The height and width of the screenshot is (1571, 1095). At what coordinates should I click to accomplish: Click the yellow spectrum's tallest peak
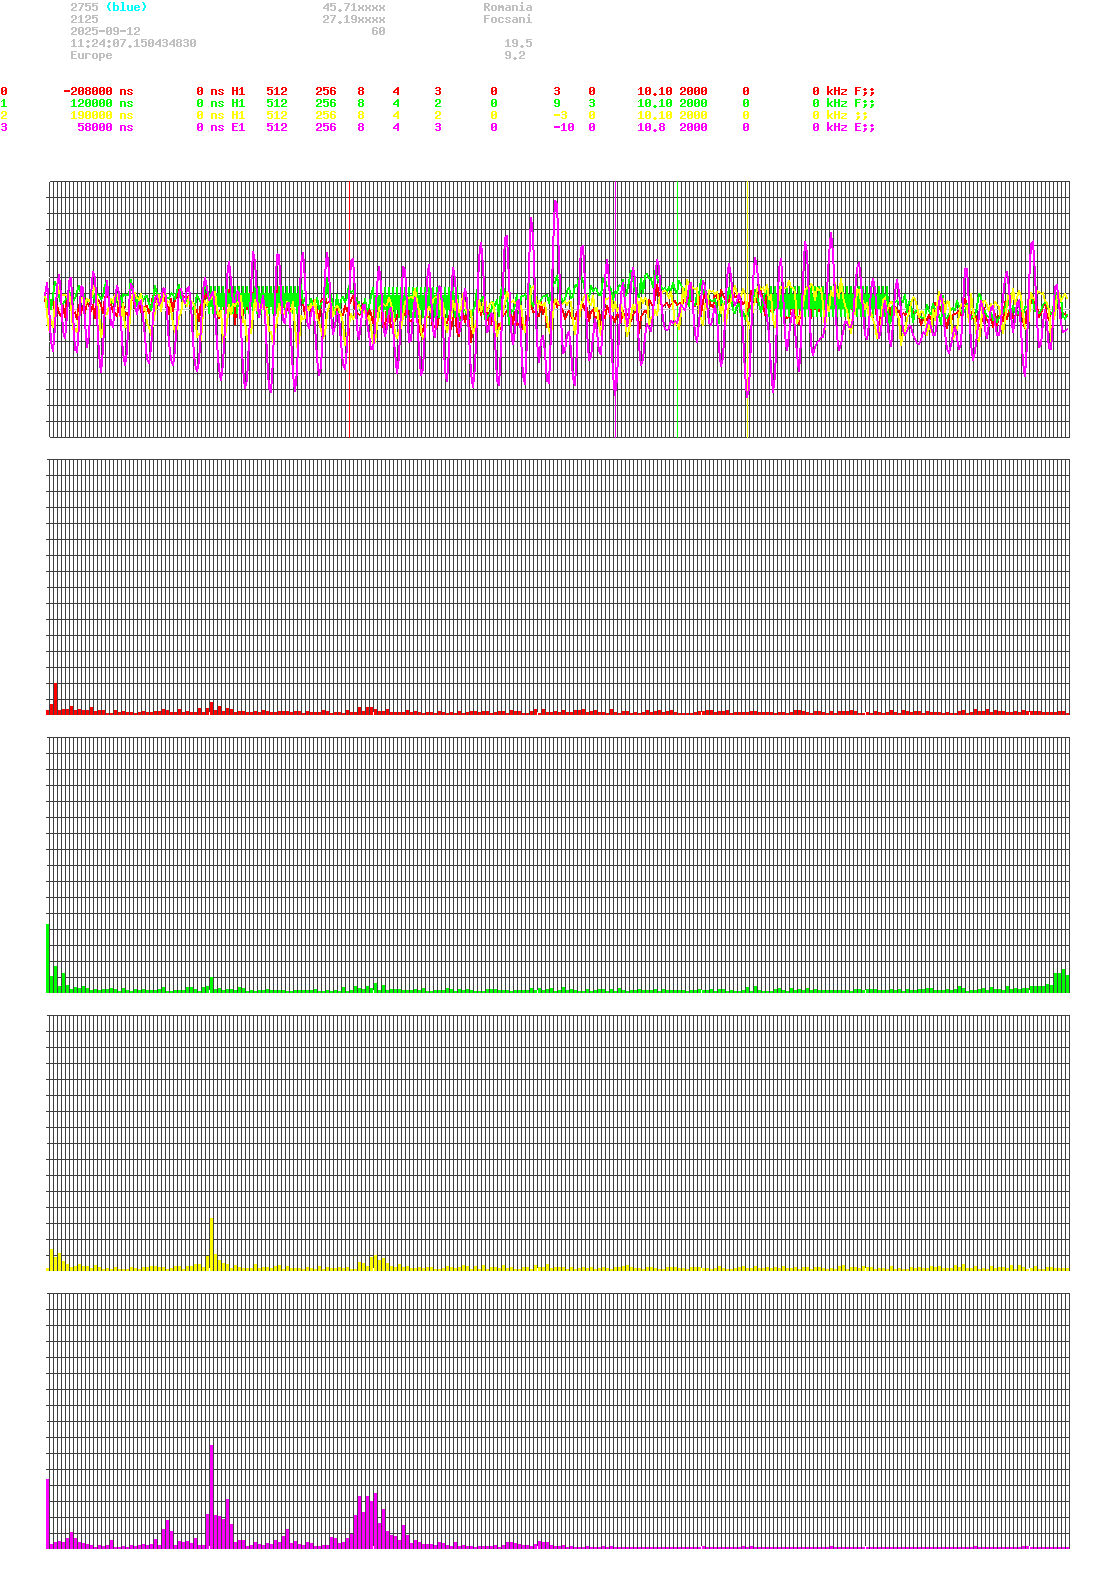(x=211, y=1243)
